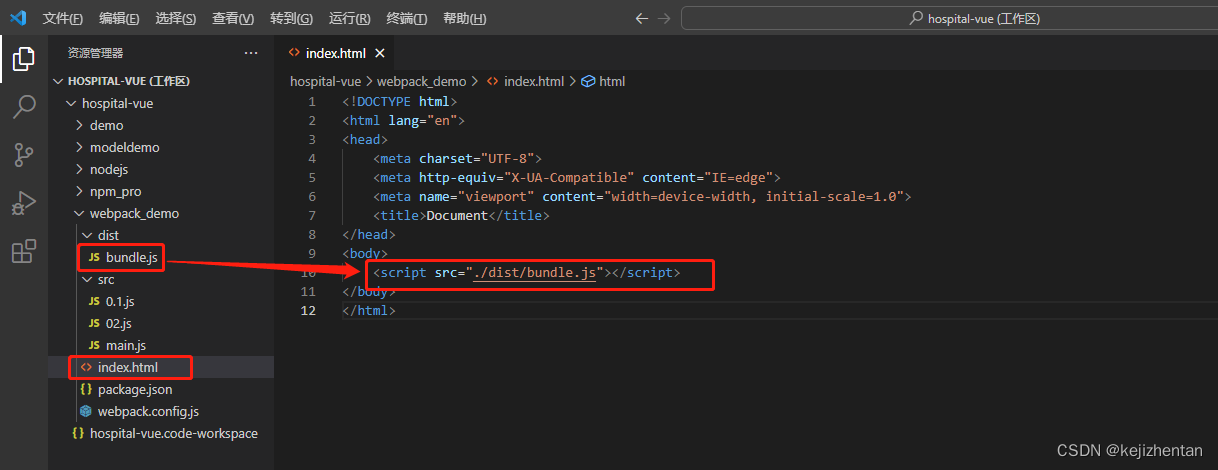
Task: Collapse the hospital-vue root folder
Action: coord(161,103)
